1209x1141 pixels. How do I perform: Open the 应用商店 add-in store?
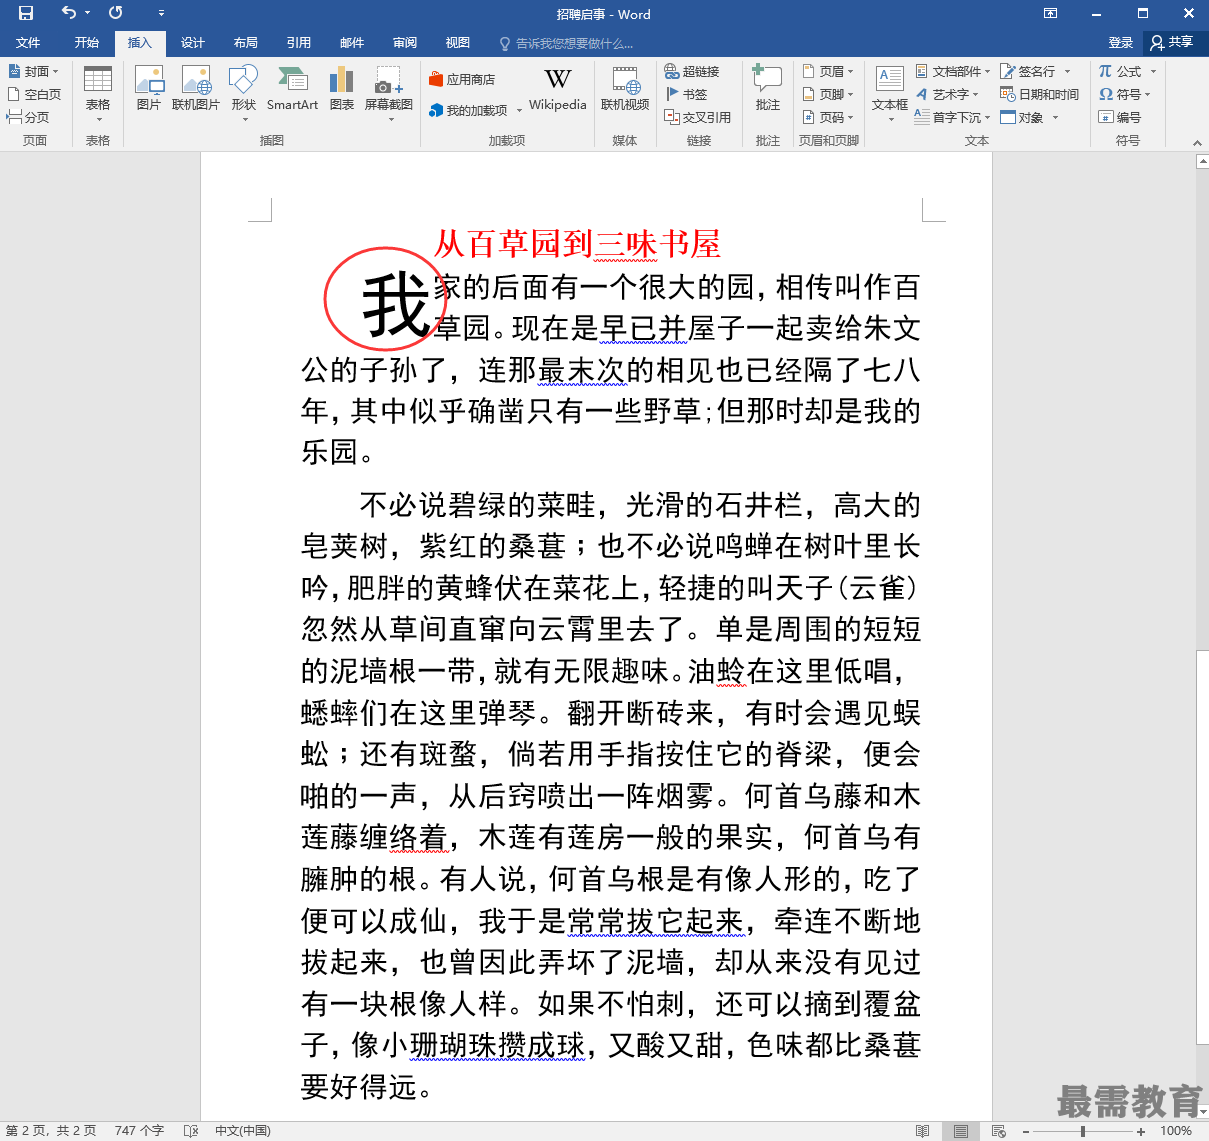[462, 80]
